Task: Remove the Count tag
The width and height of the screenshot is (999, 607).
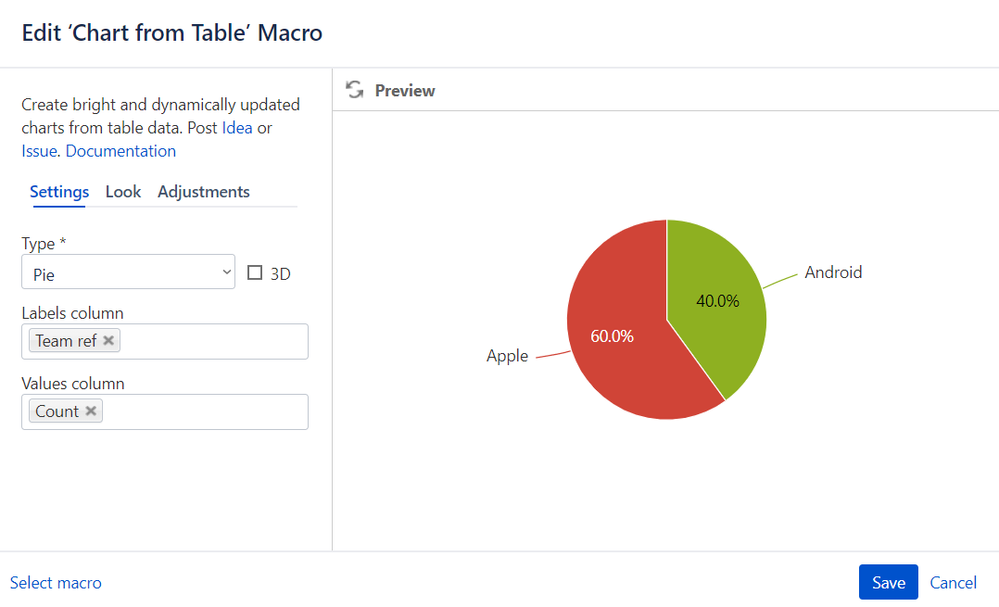Action: pos(91,411)
